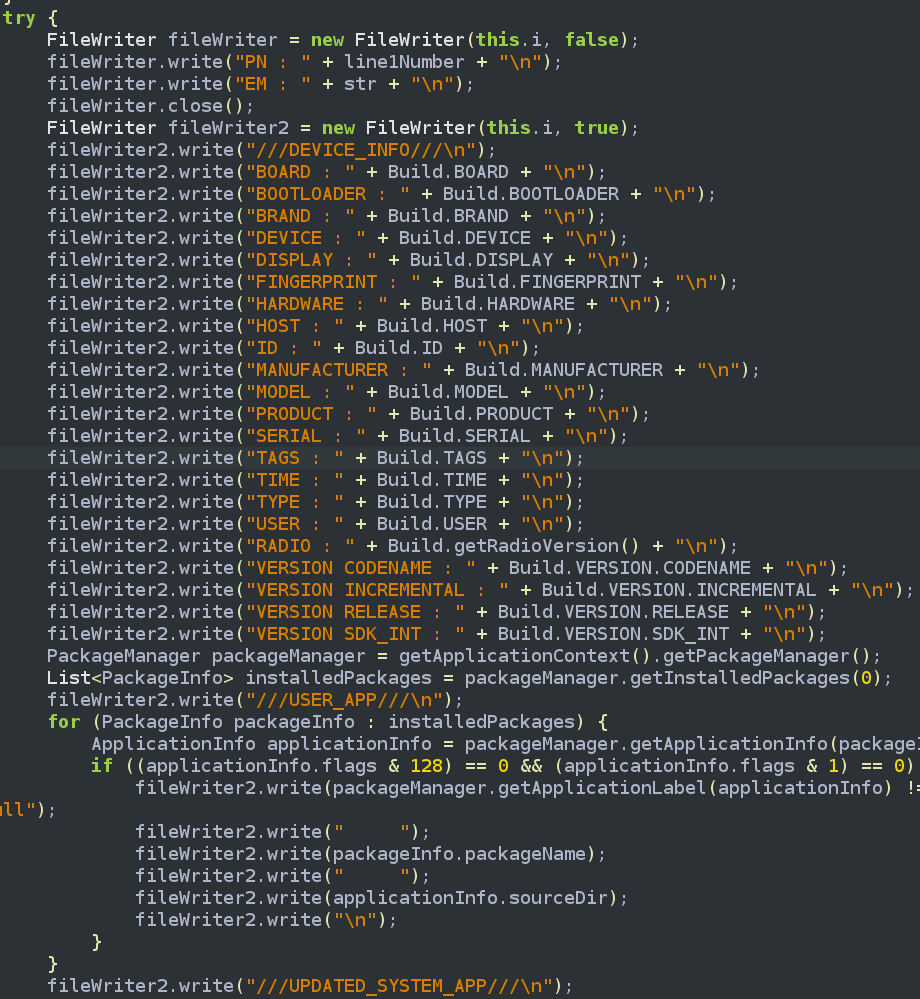Click the 'FileWriter fileWriter = new FileWriter' line
This screenshot has height=999, width=920.
(x=342, y=40)
